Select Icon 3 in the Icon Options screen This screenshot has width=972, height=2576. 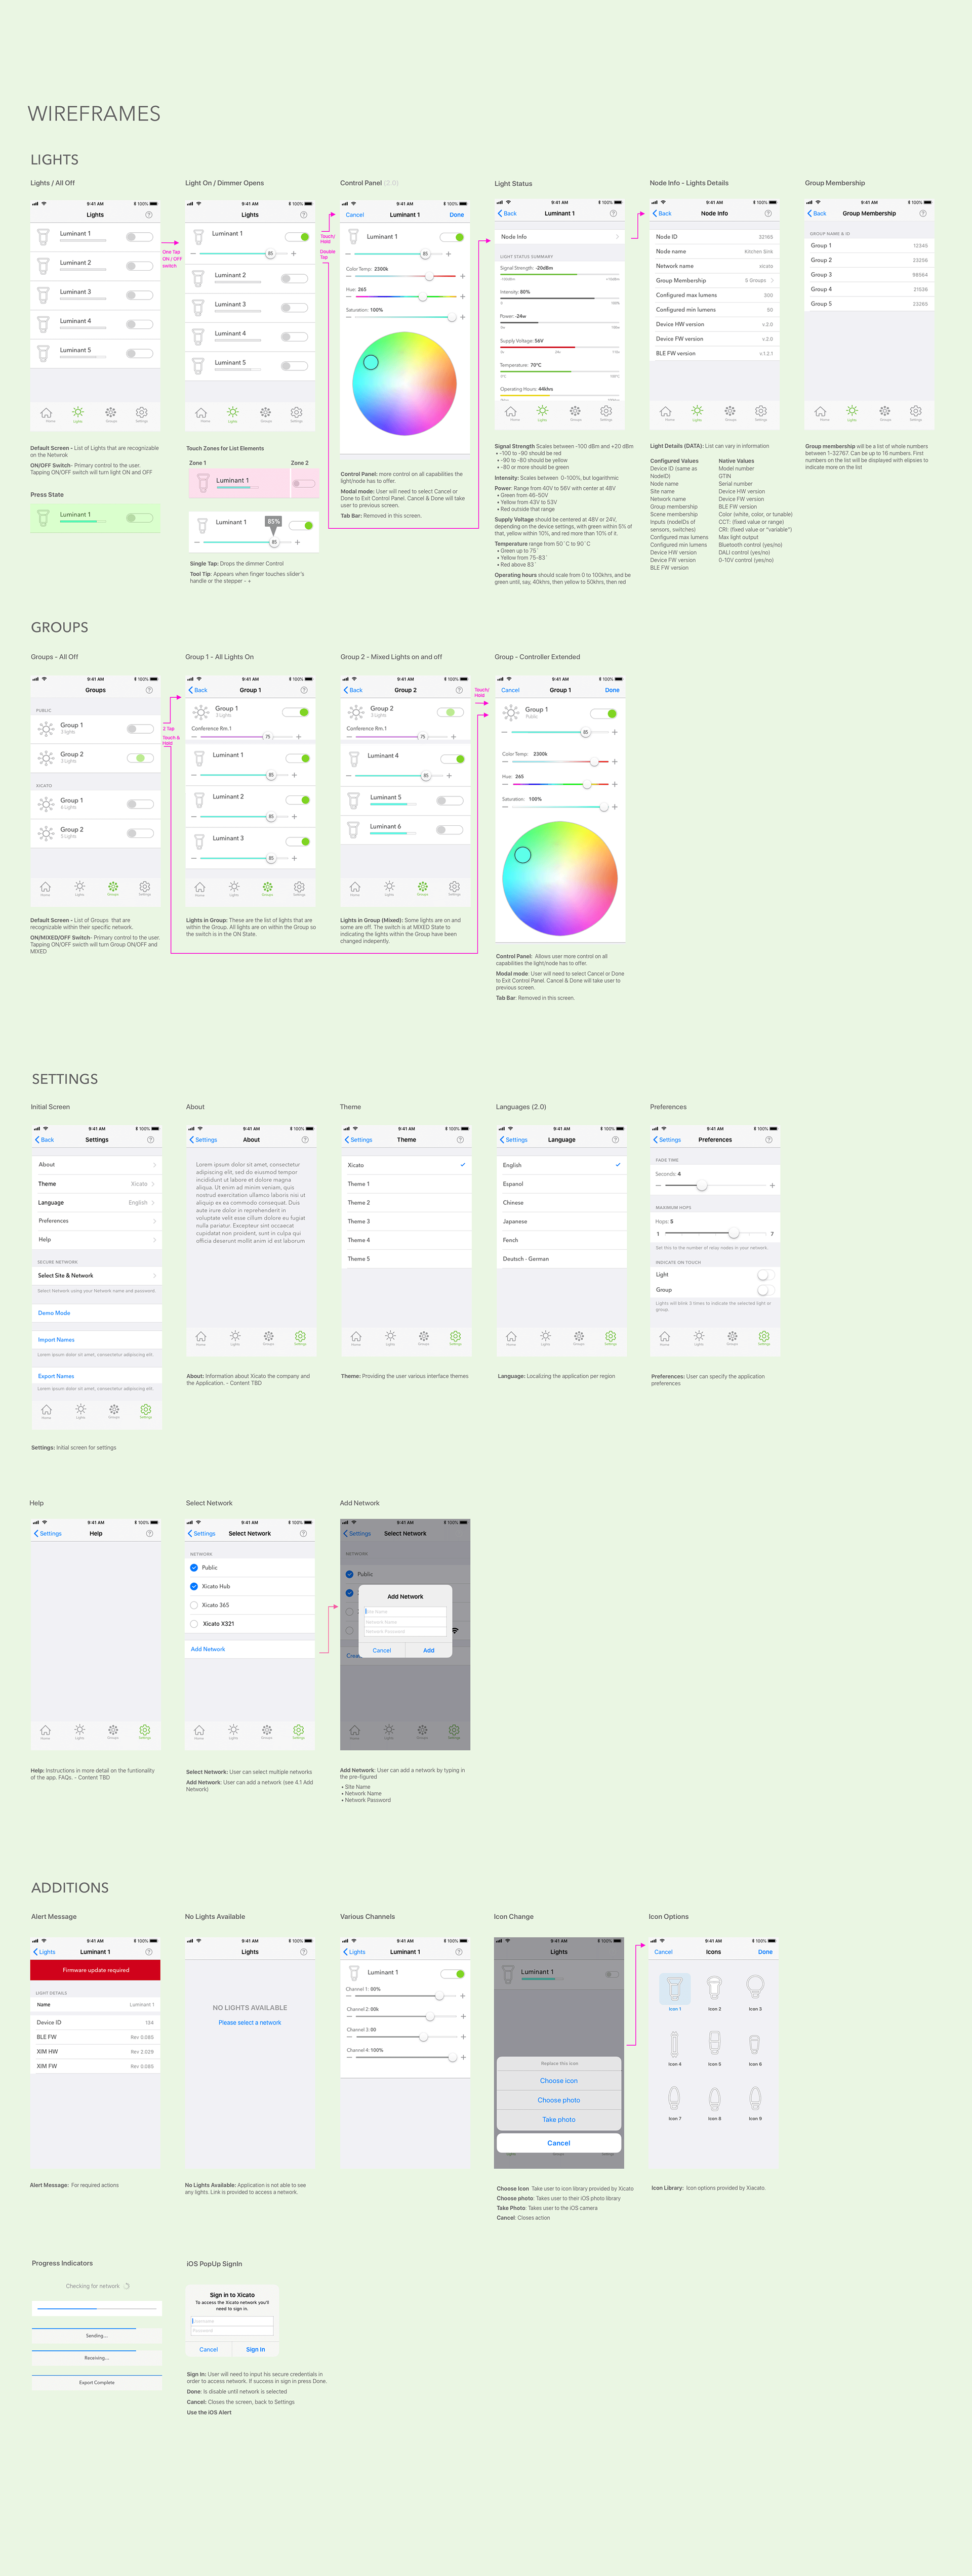point(755,1987)
